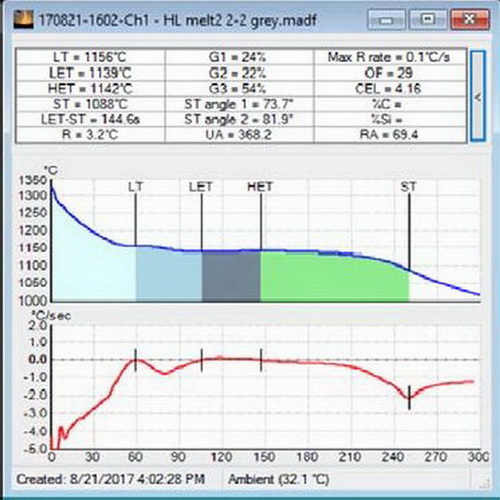
Task: Select the CEL = 4.16 table cell
Action: point(389,88)
